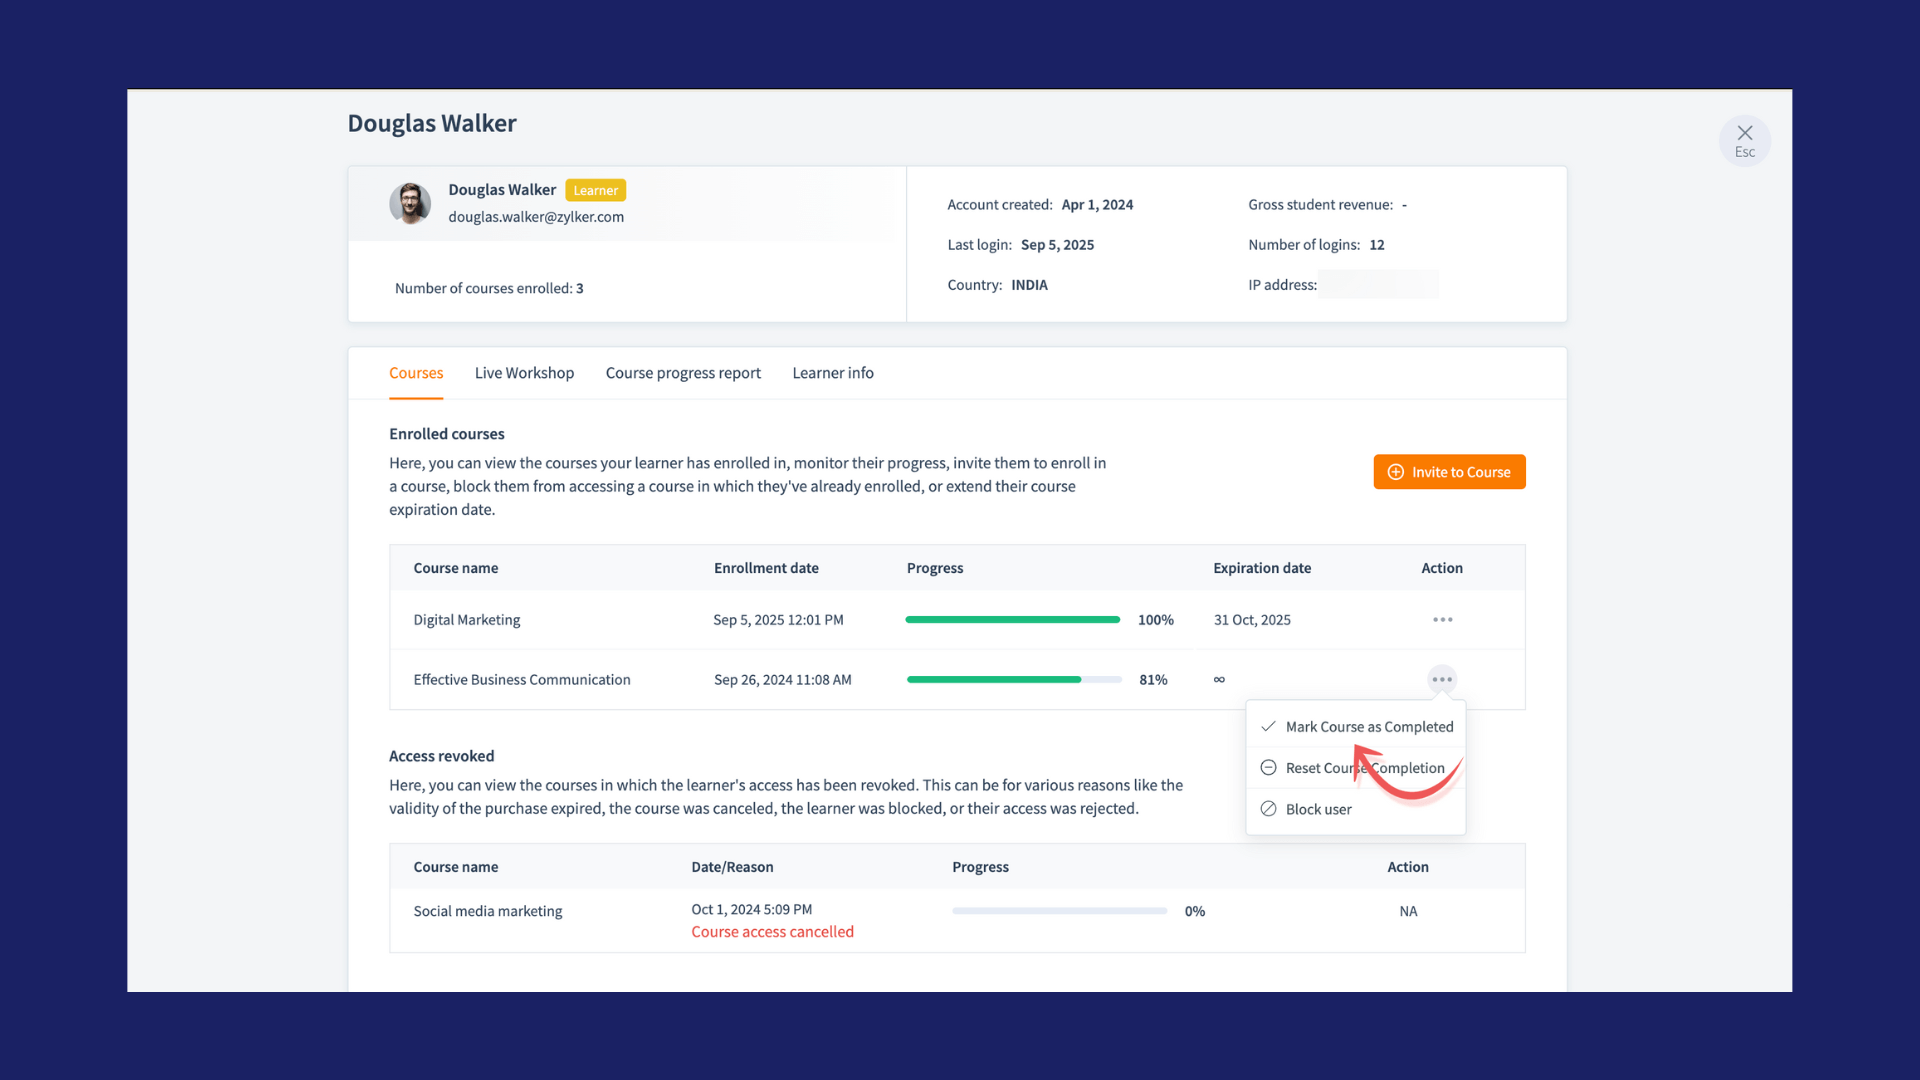
Task: Select the Courses tab
Action: tap(416, 373)
